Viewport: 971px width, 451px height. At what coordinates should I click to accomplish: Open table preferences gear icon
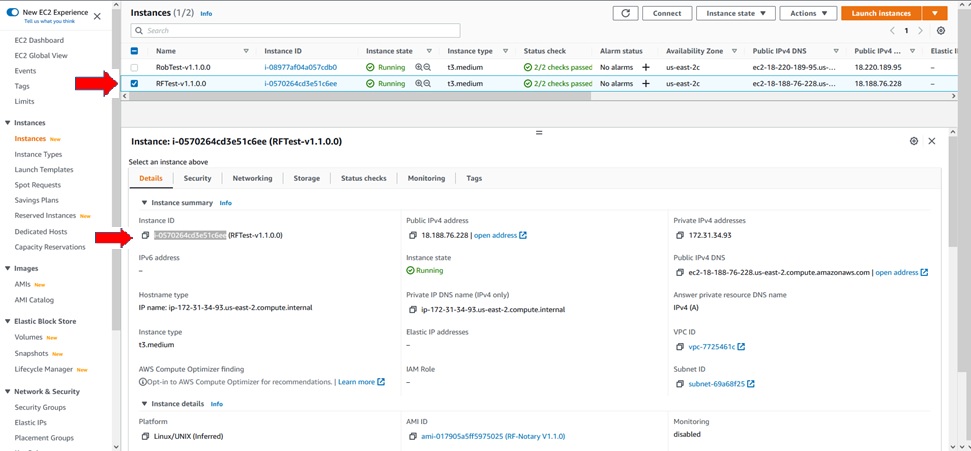coord(941,30)
